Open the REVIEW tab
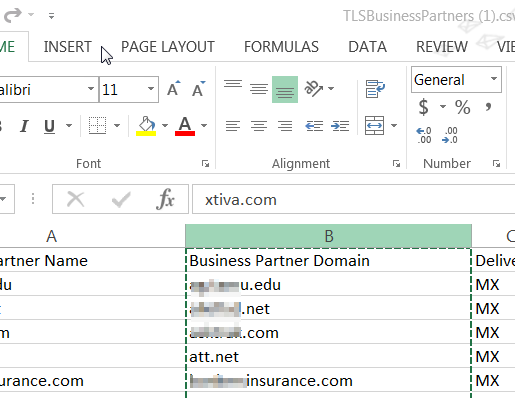Screen dimensions: 515x398 click(442, 47)
